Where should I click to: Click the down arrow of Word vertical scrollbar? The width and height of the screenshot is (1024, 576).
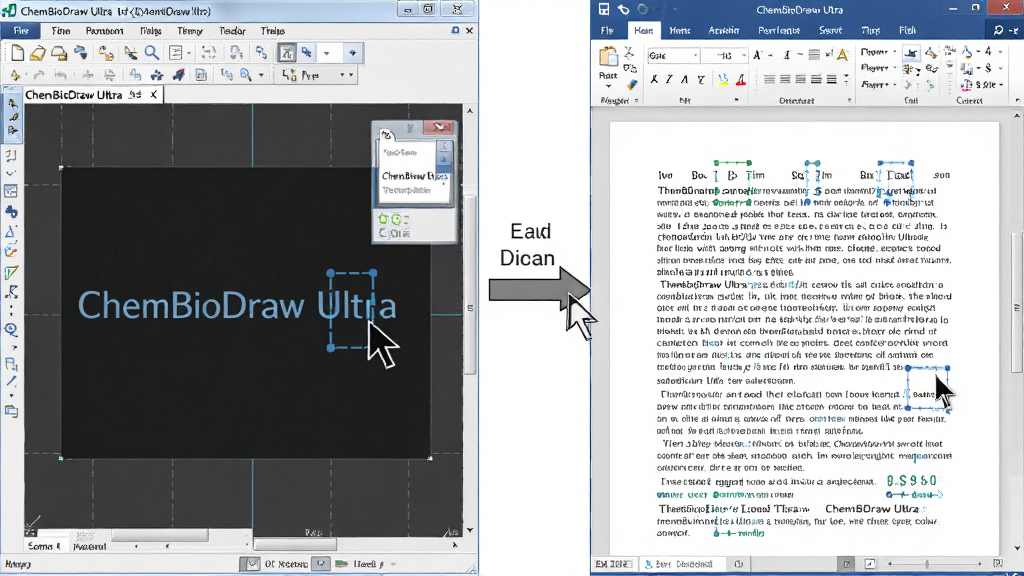[x=1017, y=549]
